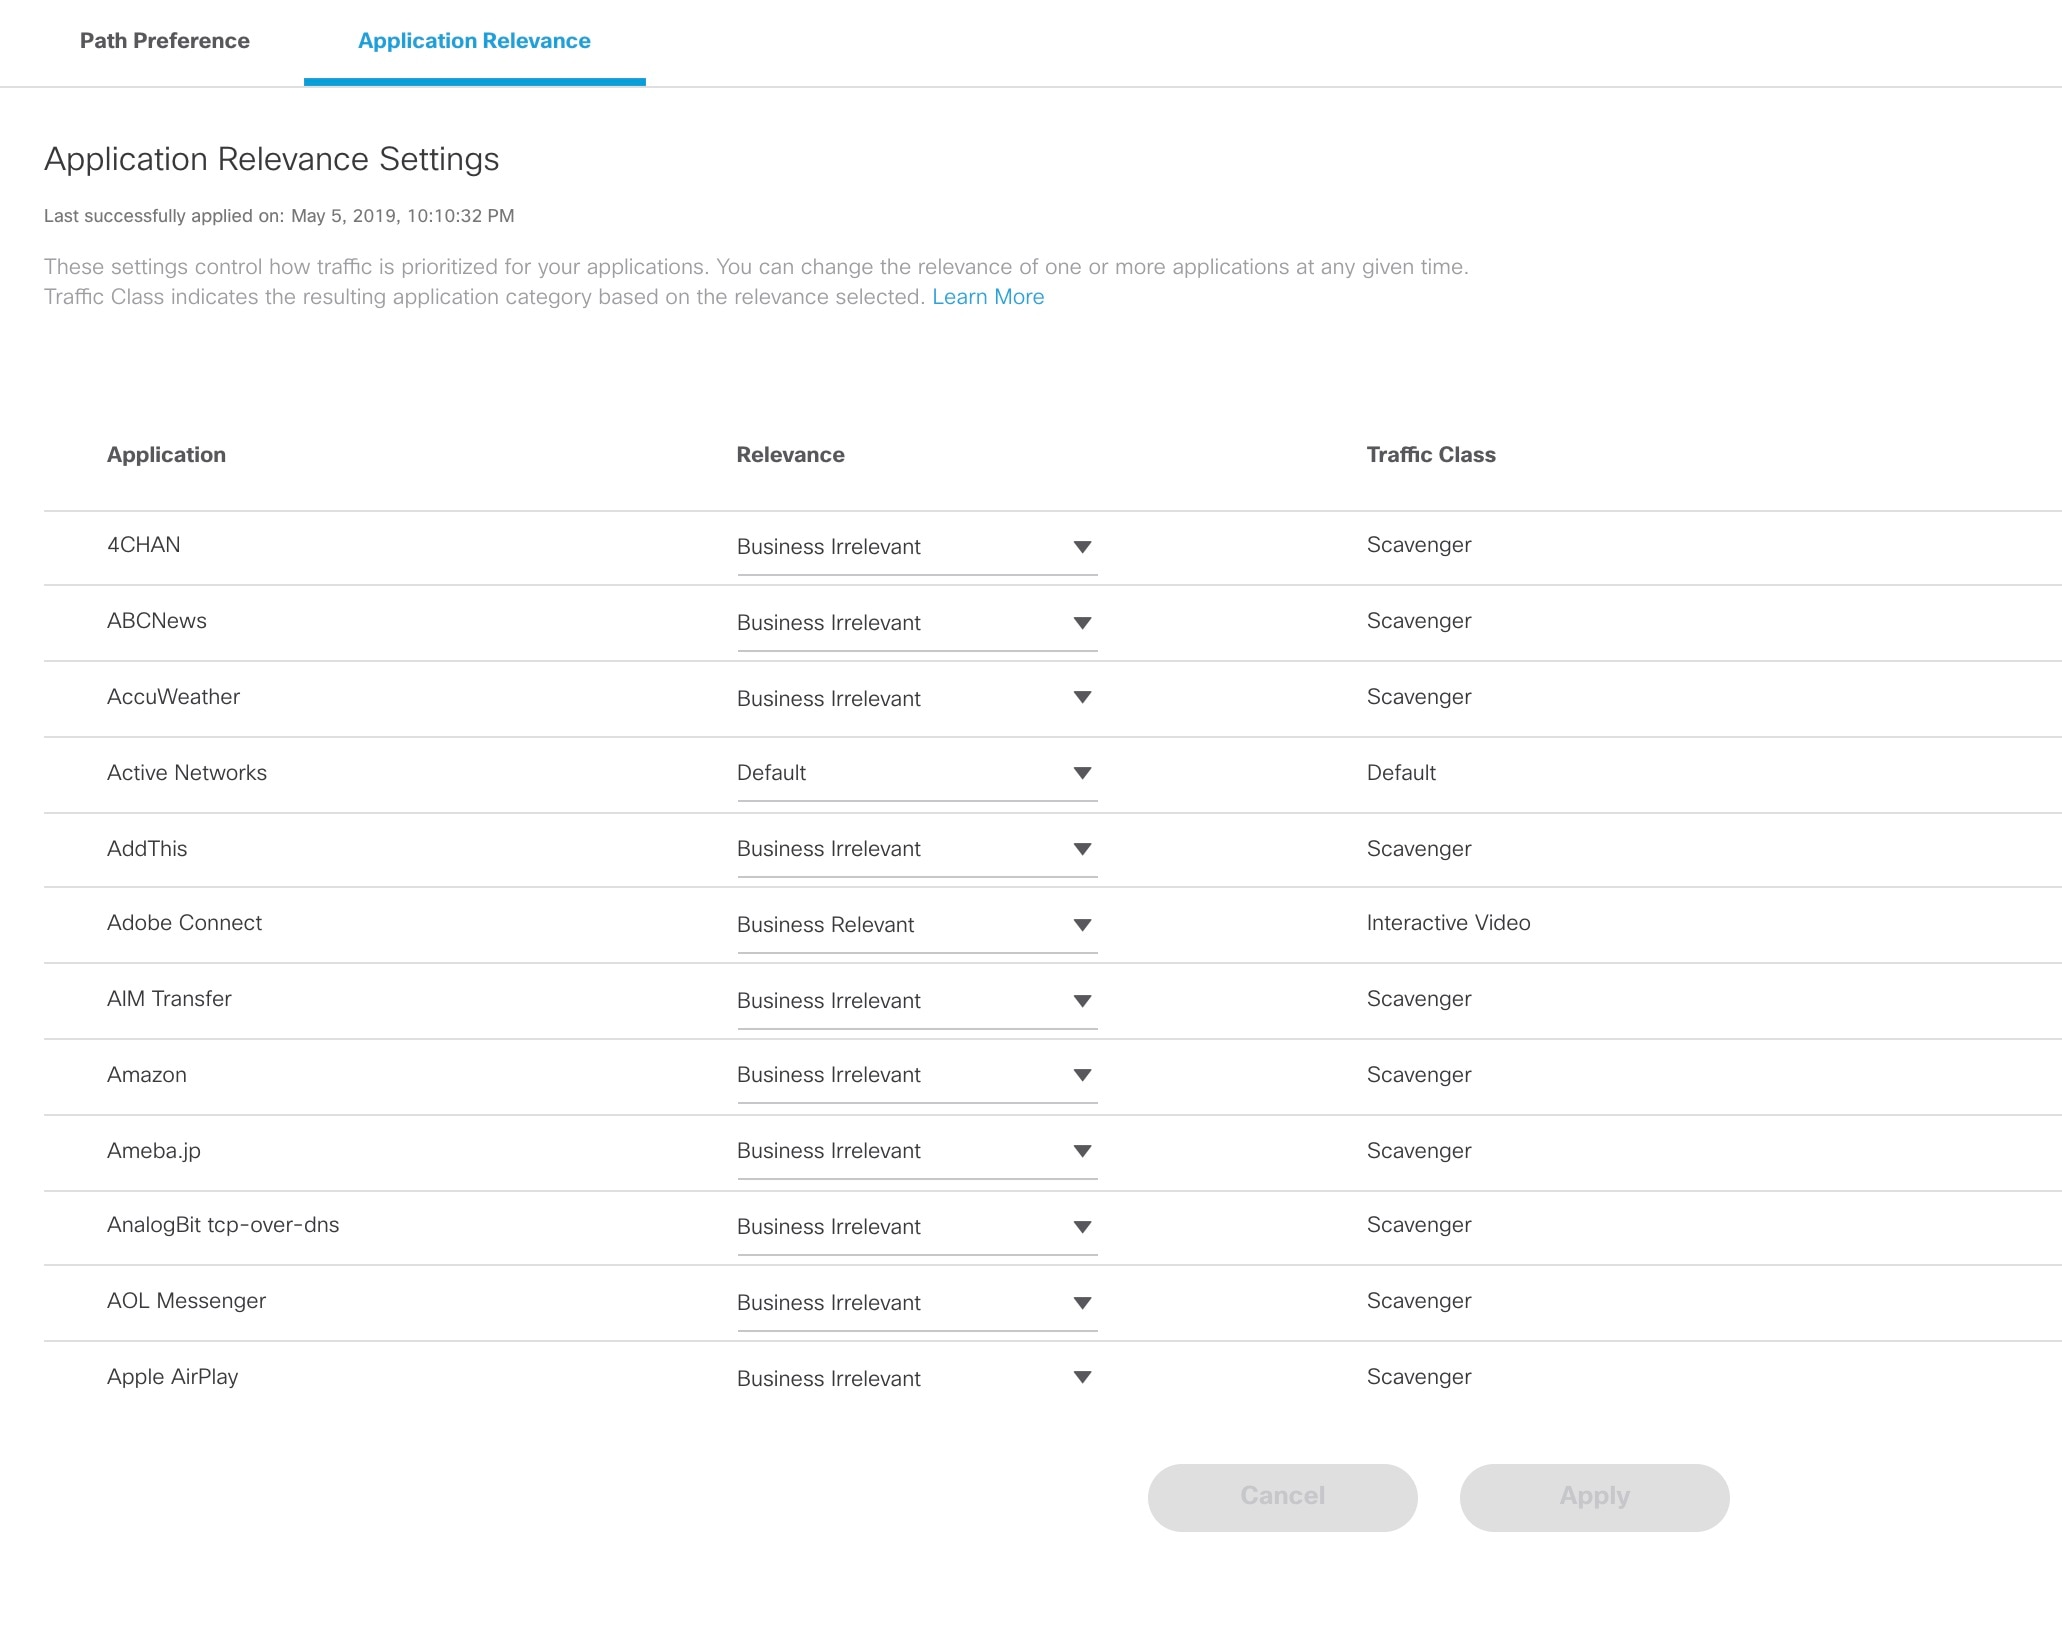The height and width of the screenshot is (1650, 2062).
Task: Open relevance dropdown for AddThis
Action: pyautogui.click(x=917, y=849)
